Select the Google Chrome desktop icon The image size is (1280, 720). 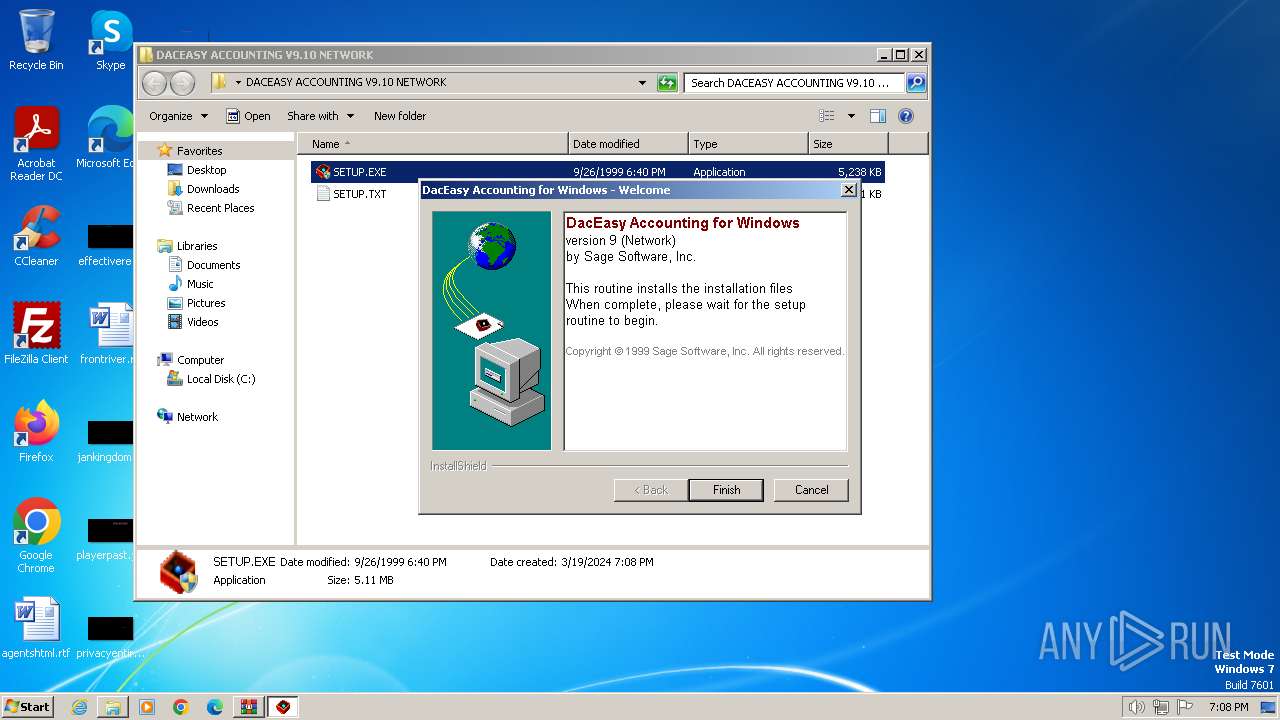point(36,535)
